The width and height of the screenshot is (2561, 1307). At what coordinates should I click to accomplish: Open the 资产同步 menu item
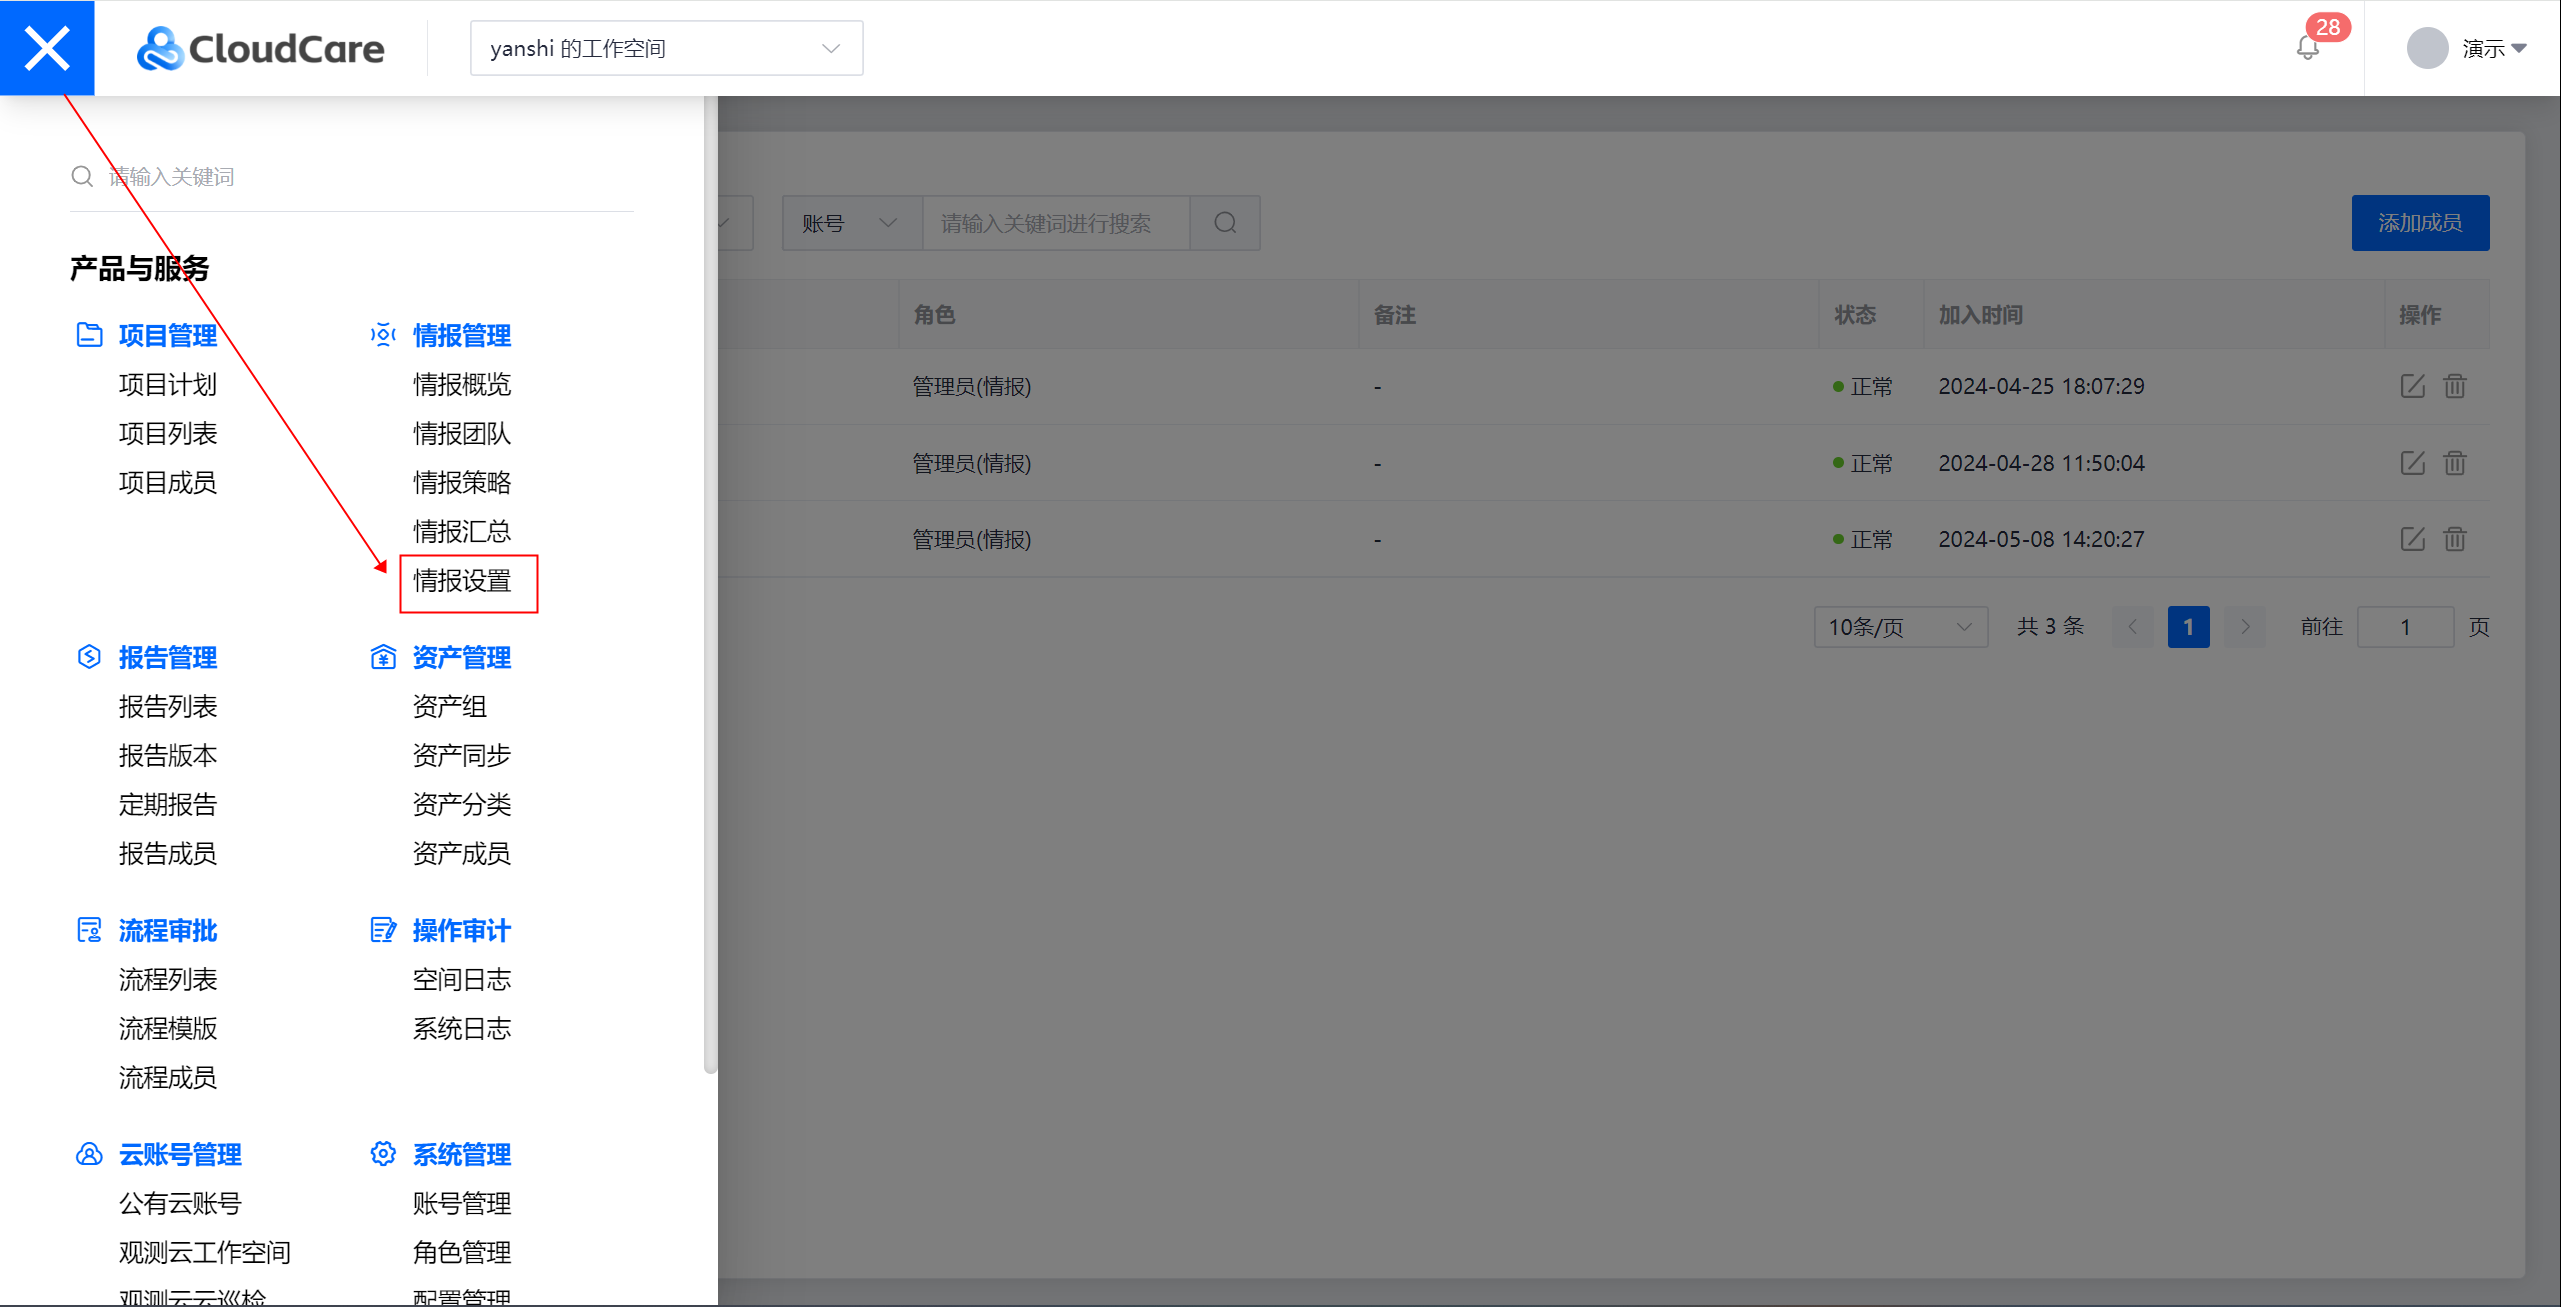click(462, 756)
